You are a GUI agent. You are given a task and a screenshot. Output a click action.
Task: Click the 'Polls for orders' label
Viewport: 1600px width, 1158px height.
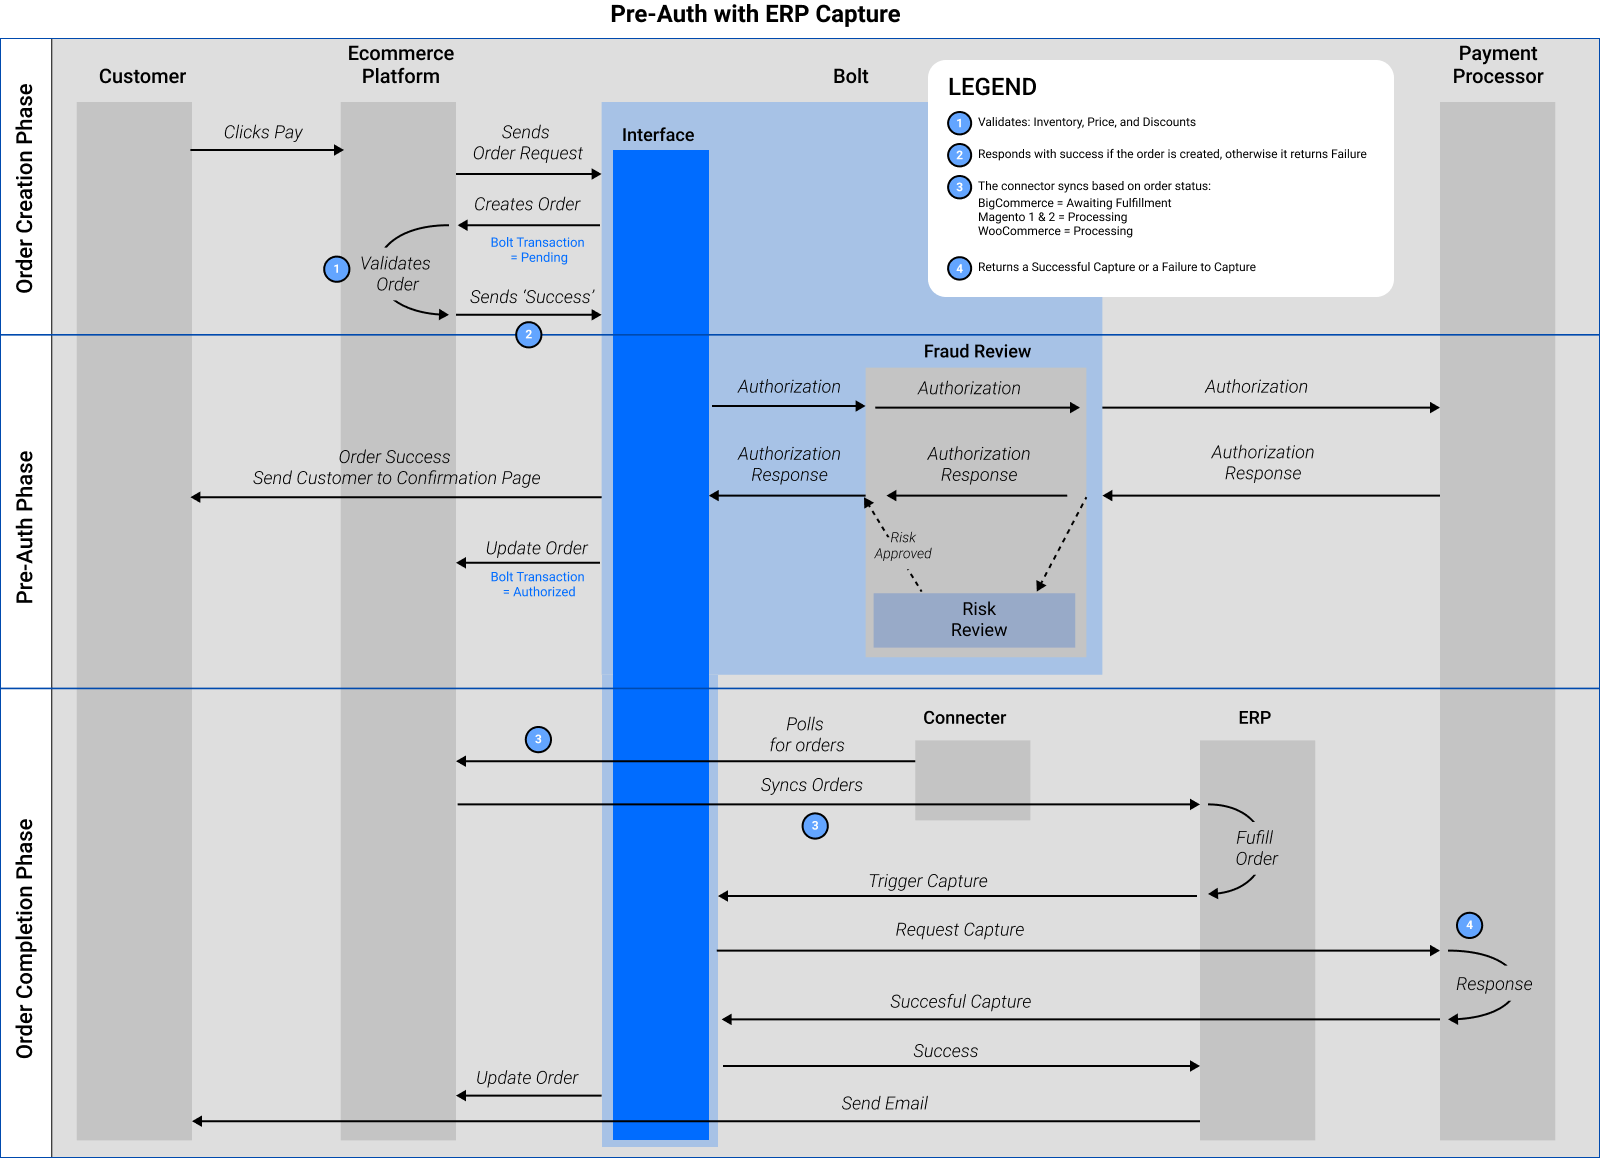tap(806, 735)
